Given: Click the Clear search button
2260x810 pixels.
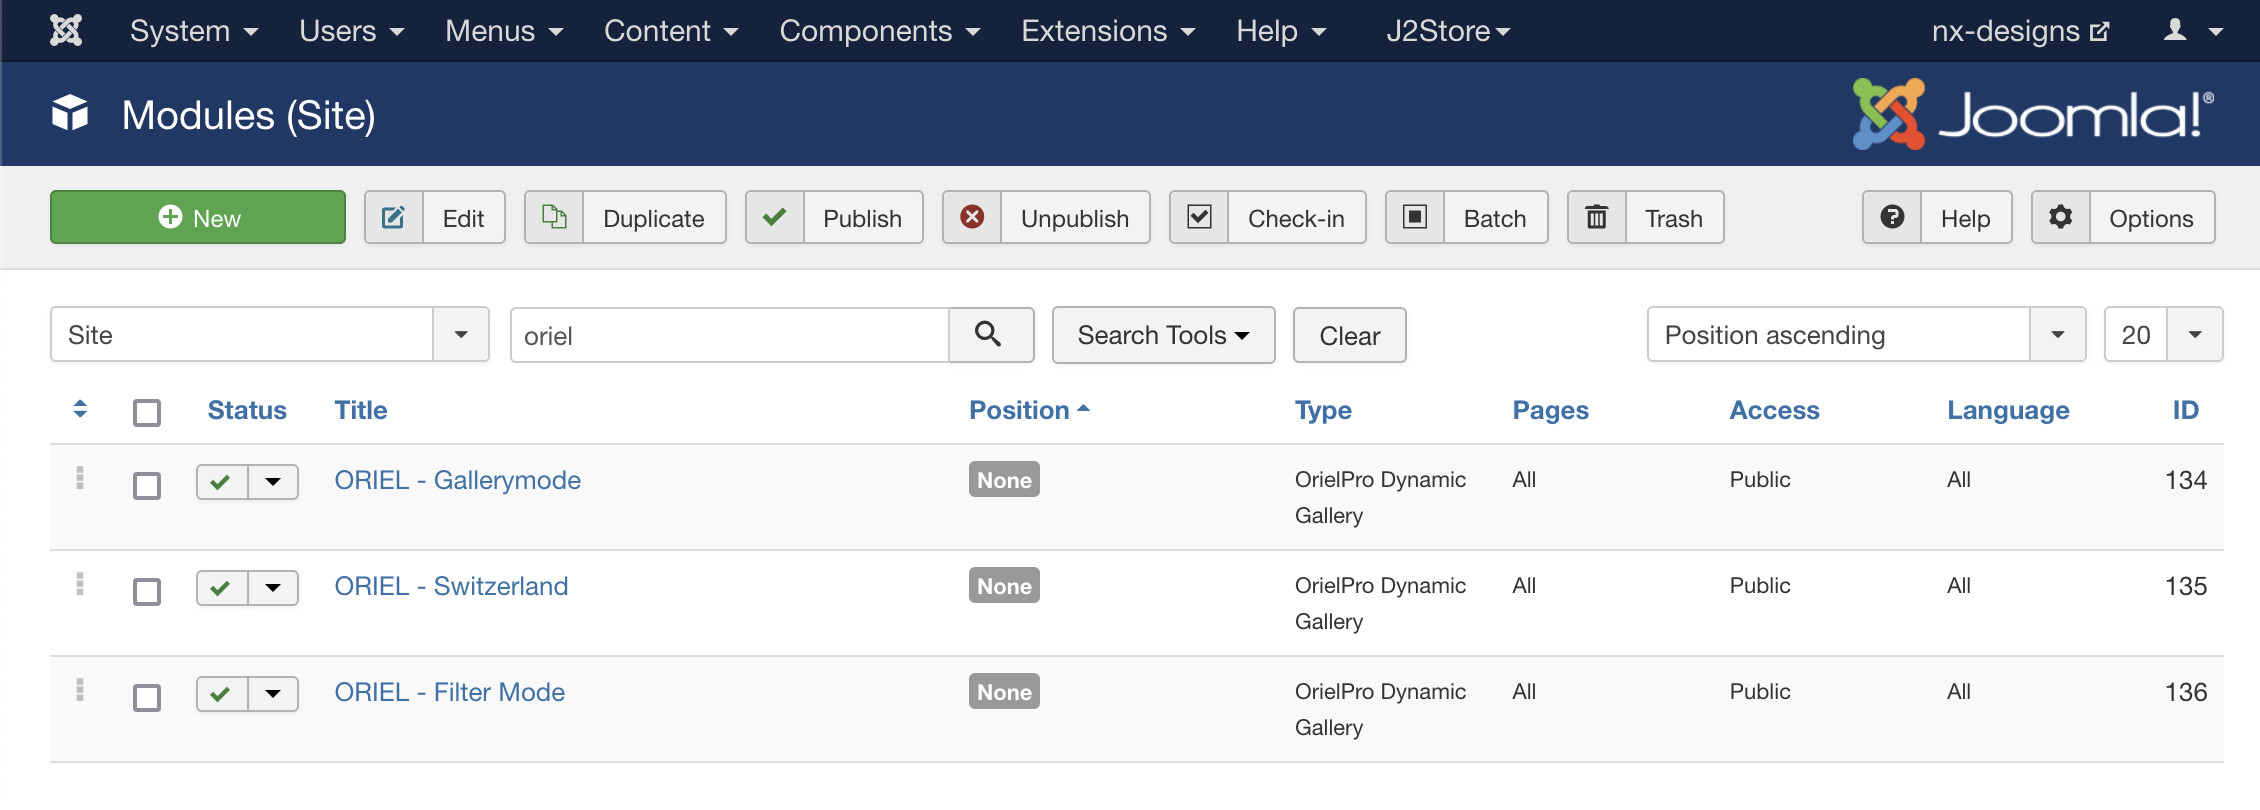Looking at the screenshot, I should point(1350,335).
